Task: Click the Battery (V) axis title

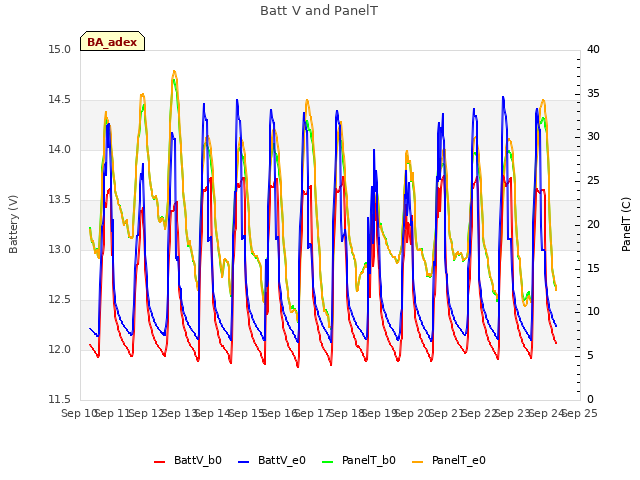Action: click(x=13, y=224)
